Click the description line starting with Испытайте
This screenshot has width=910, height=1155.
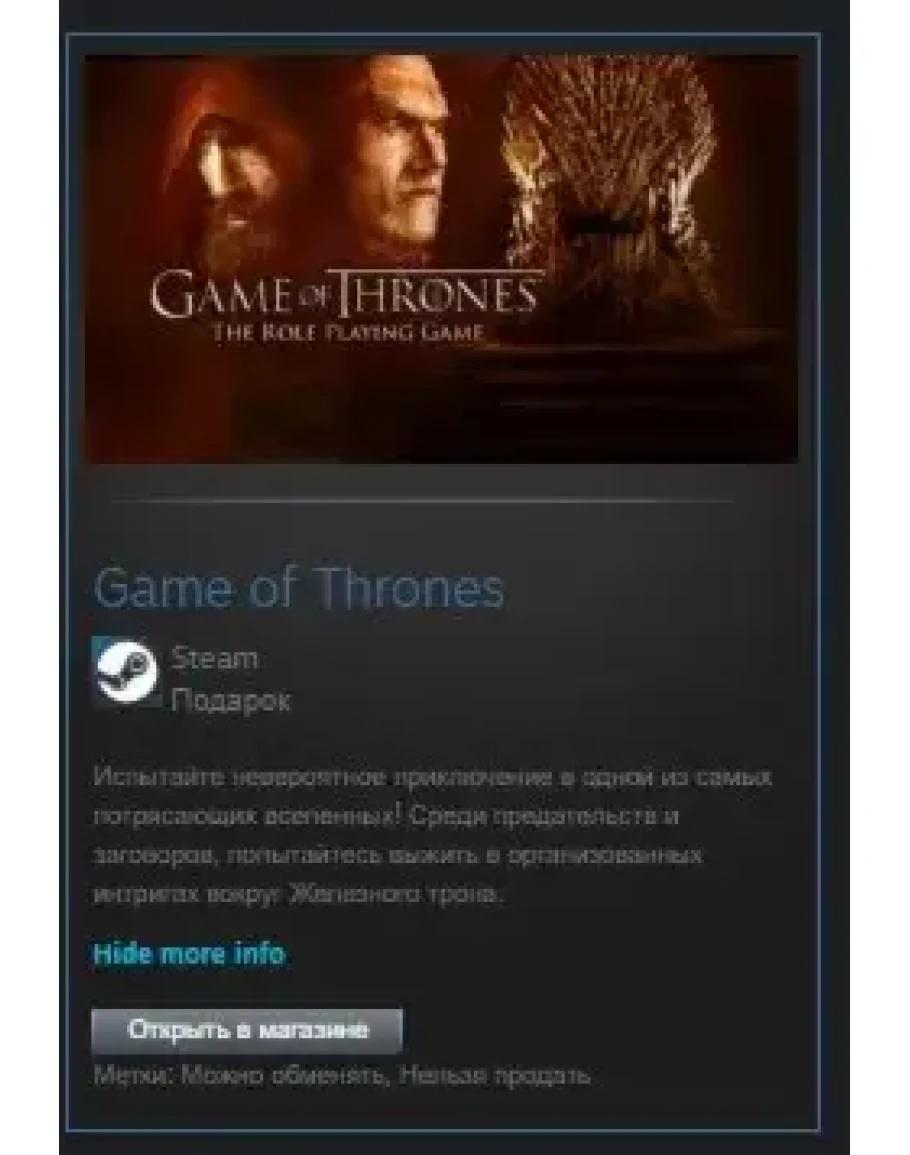pos(433,777)
